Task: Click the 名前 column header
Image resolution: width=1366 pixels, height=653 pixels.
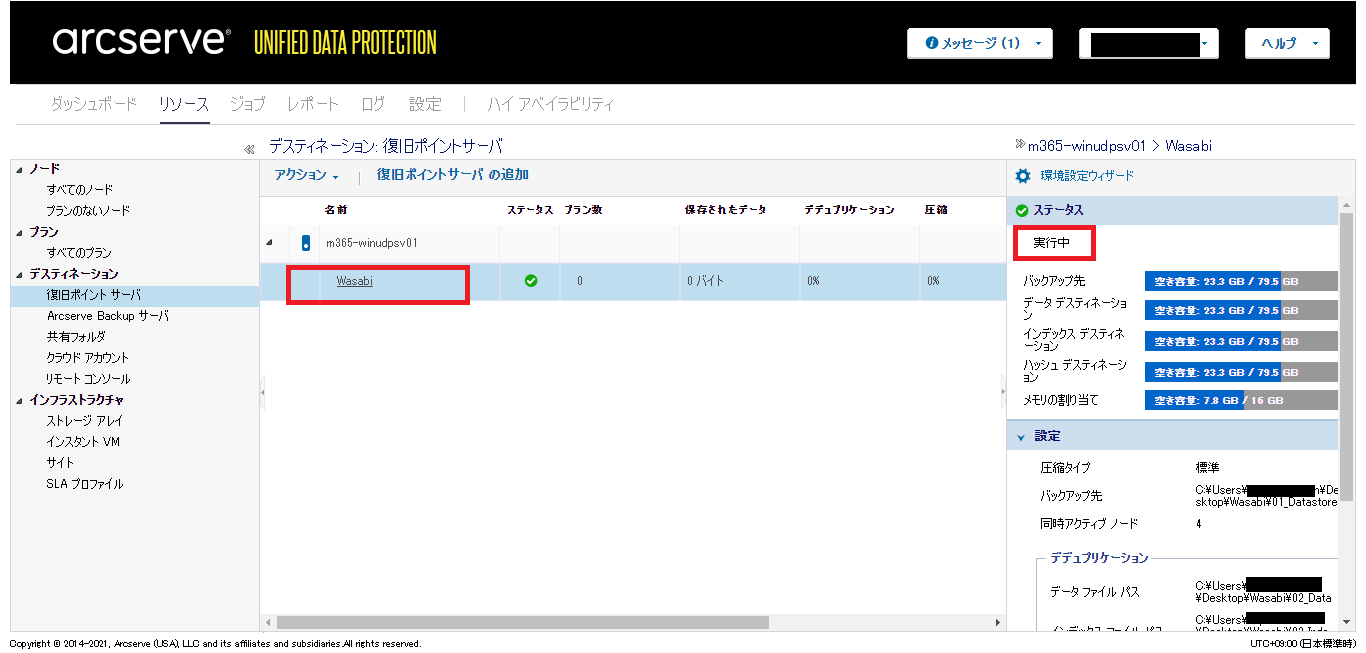Action: tap(336, 210)
